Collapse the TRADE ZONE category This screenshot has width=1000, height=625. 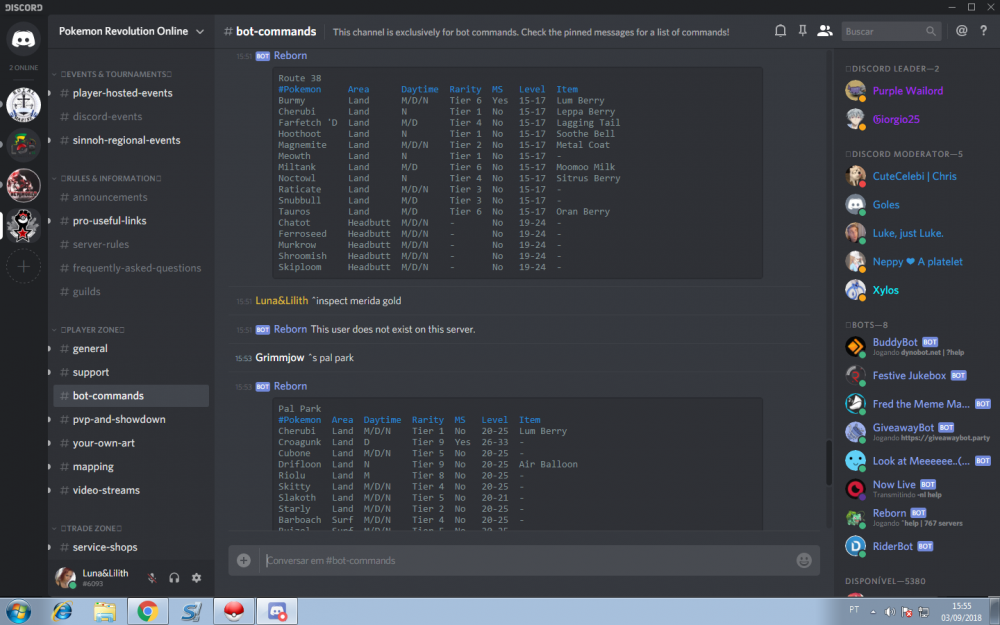tap(87, 528)
